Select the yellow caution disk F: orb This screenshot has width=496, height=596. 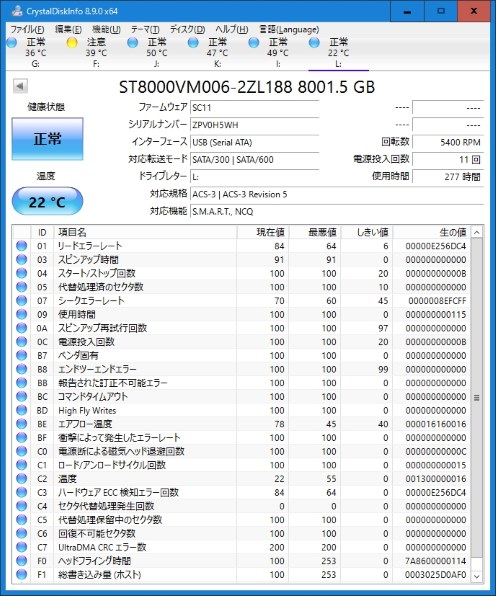coord(72,43)
